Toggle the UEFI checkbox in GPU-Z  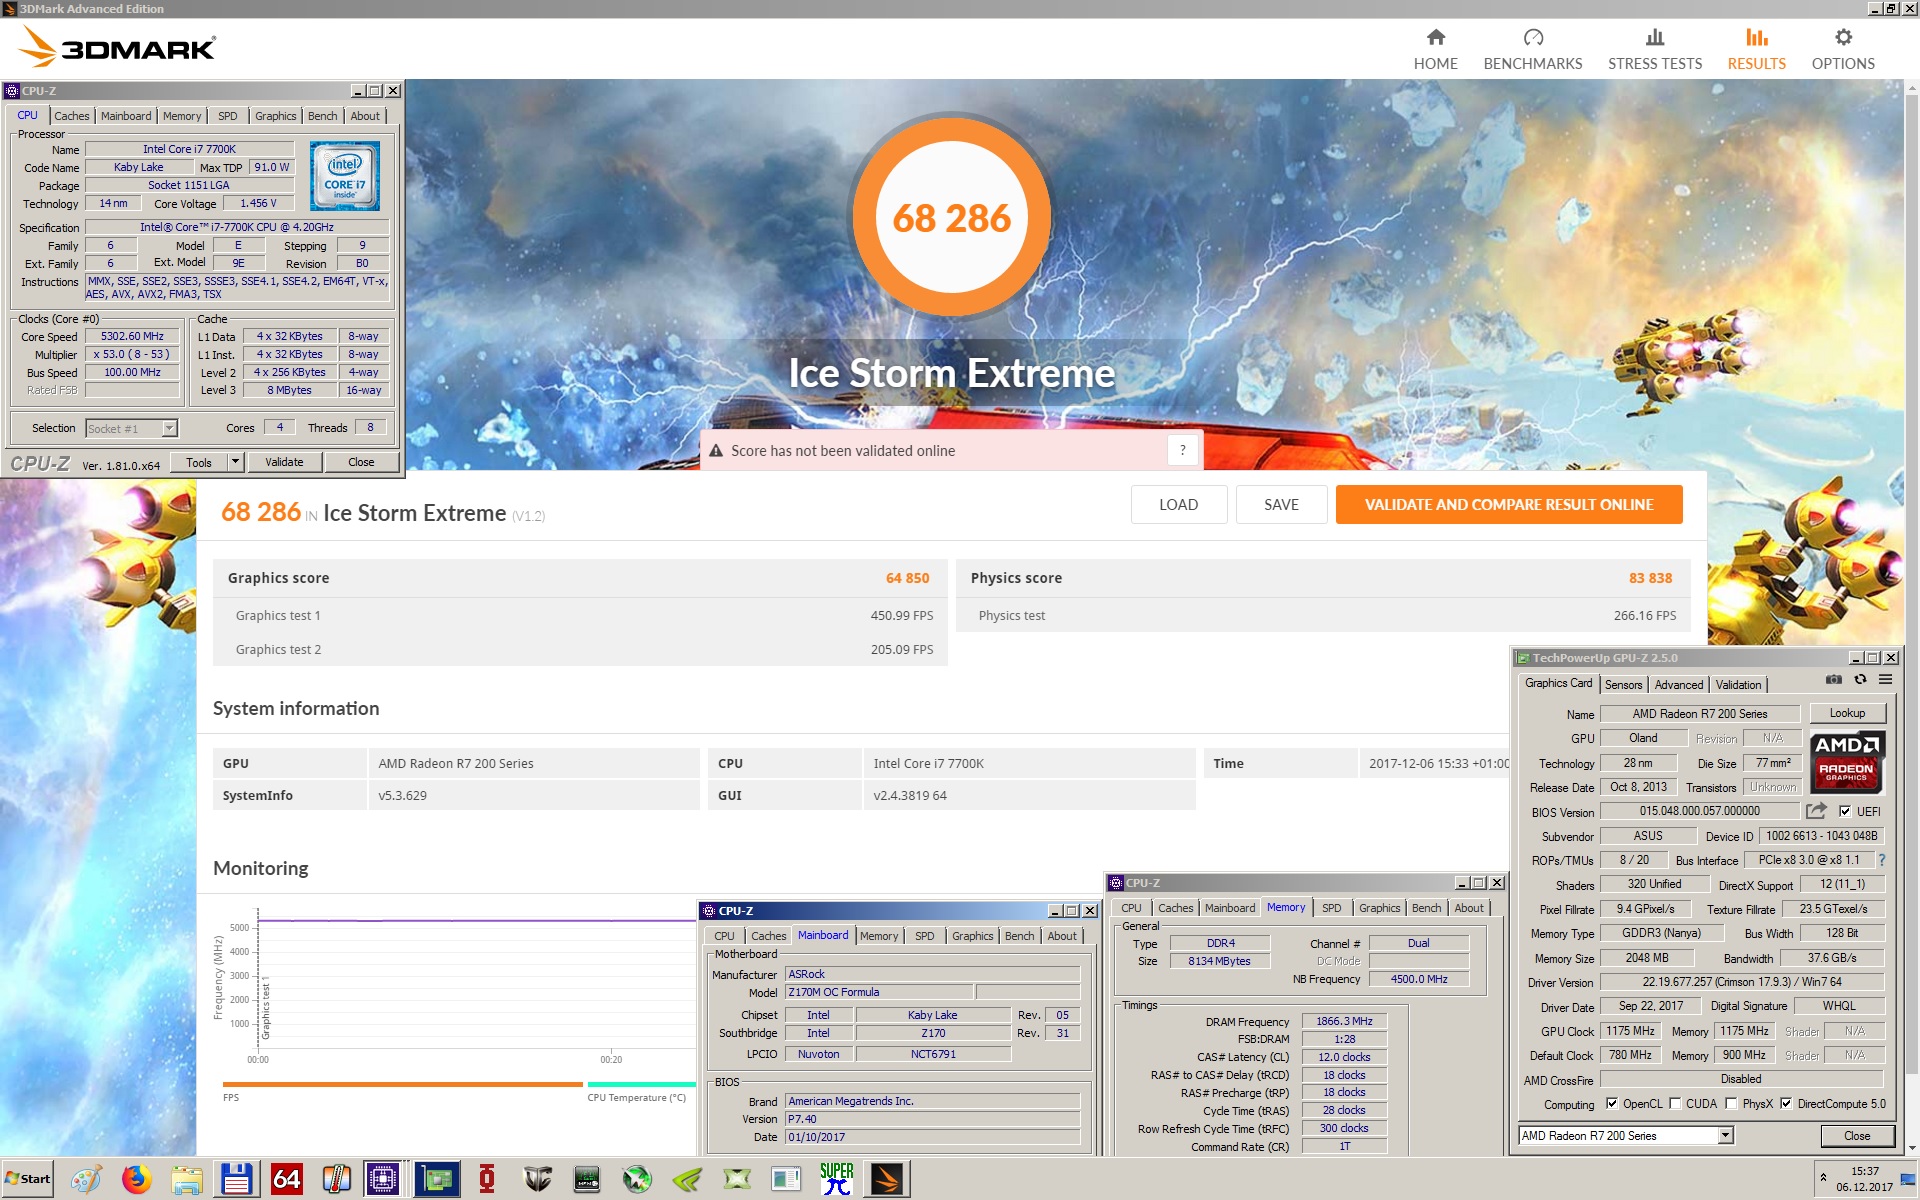pos(1844,811)
